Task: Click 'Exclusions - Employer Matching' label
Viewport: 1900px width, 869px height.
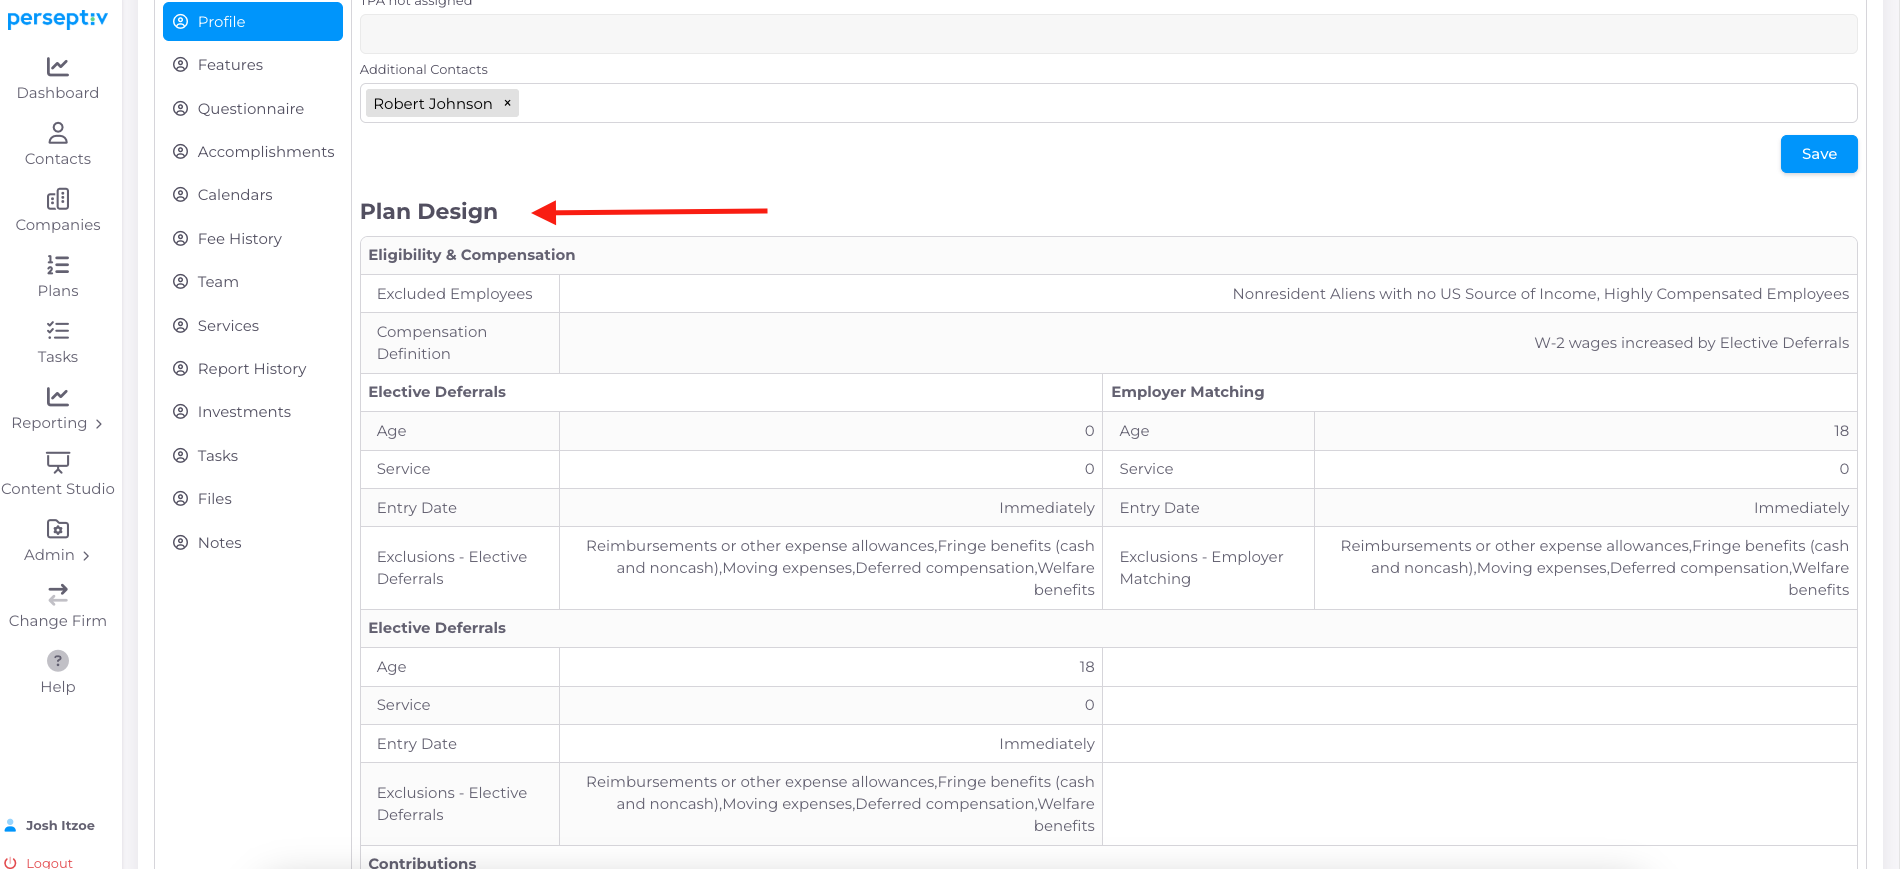Action: [1201, 568]
